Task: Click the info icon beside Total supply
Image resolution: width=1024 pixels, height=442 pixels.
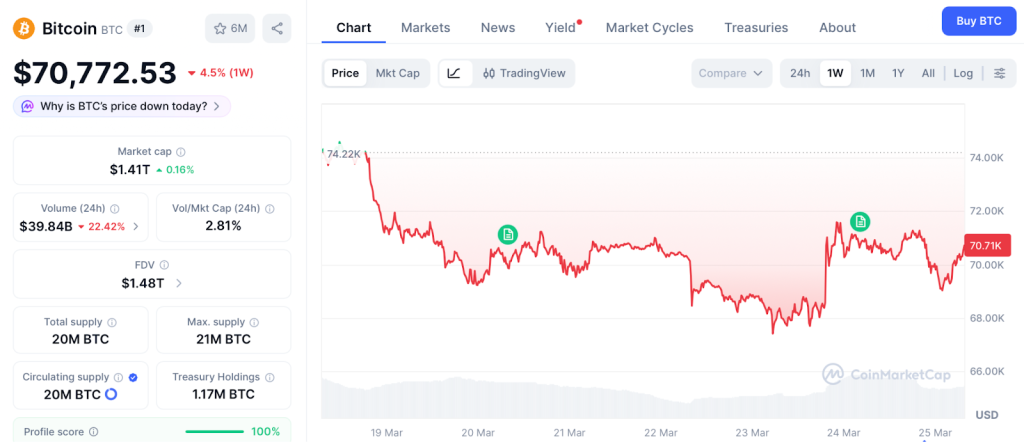Action: [x=112, y=322]
